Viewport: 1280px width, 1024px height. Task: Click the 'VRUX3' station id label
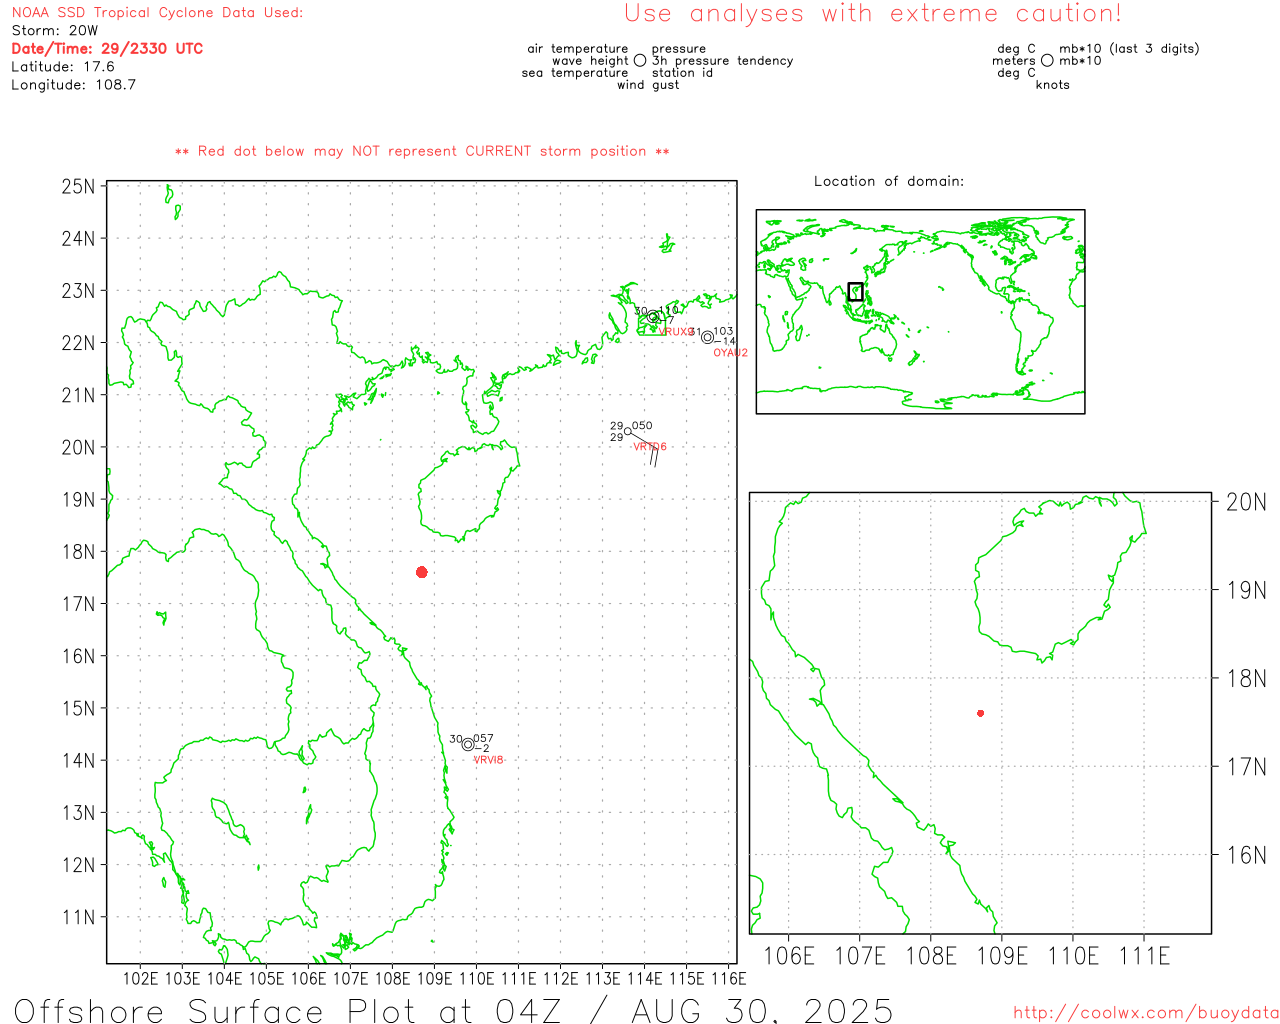click(x=675, y=332)
